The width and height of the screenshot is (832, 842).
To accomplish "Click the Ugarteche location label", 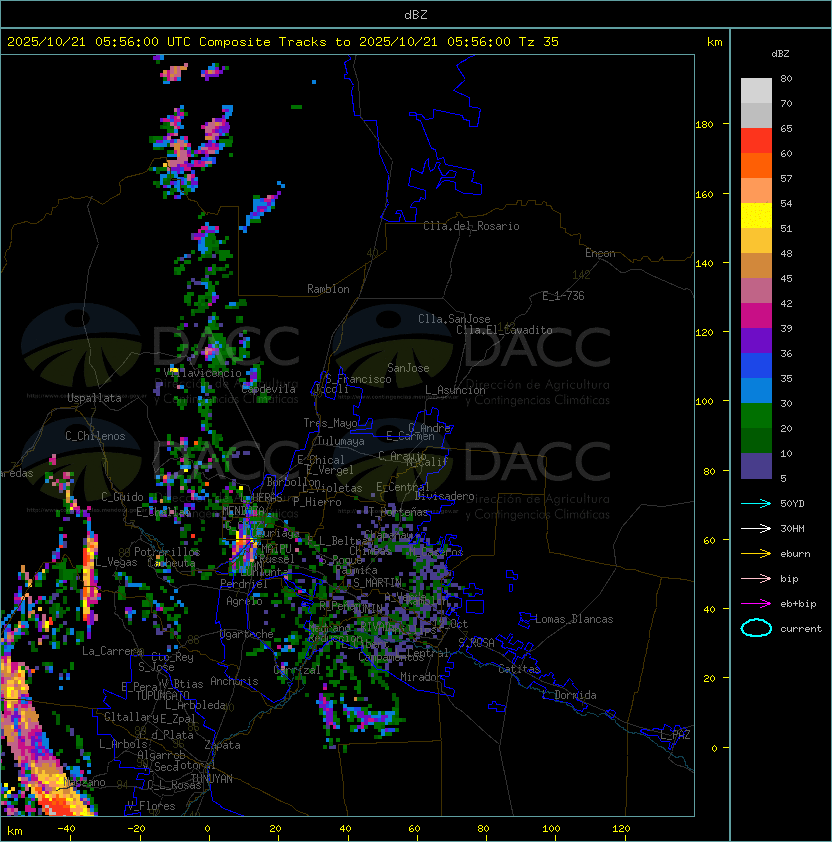I will click(247, 634).
